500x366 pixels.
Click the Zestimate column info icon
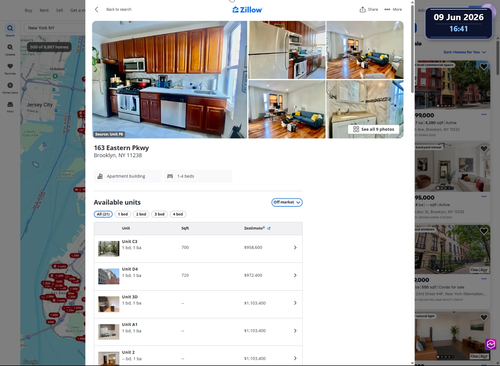269,228
